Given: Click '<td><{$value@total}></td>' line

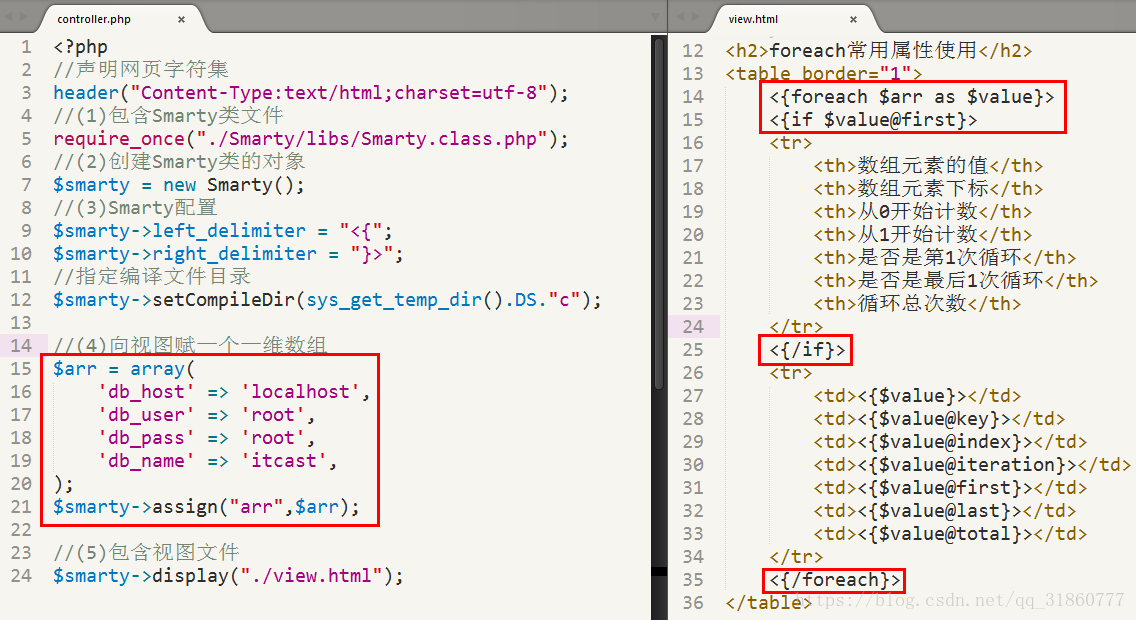Looking at the screenshot, I should point(951,535).
